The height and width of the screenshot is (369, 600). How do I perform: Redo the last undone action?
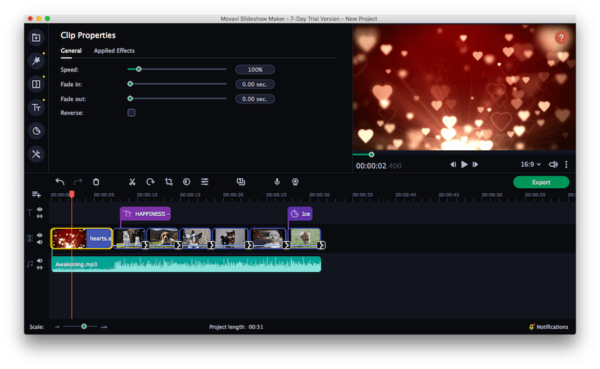pos(78,182)
